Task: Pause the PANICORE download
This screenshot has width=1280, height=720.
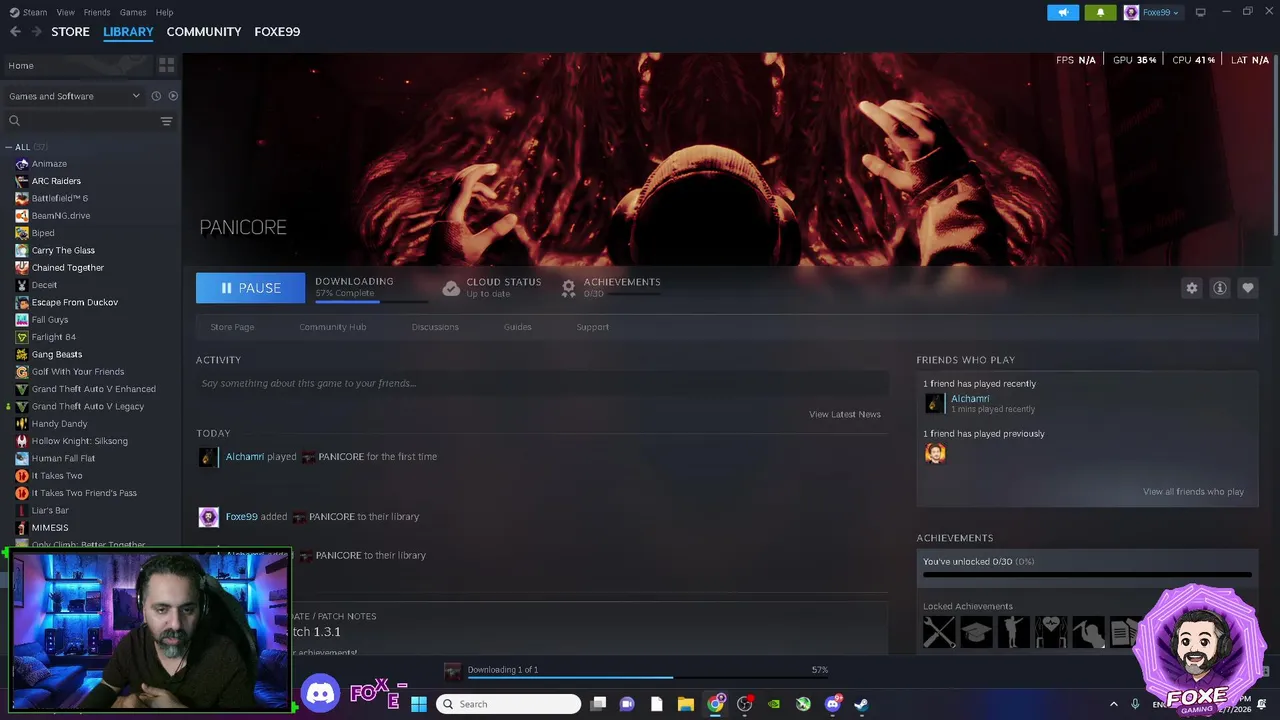Action: (250, 288)
